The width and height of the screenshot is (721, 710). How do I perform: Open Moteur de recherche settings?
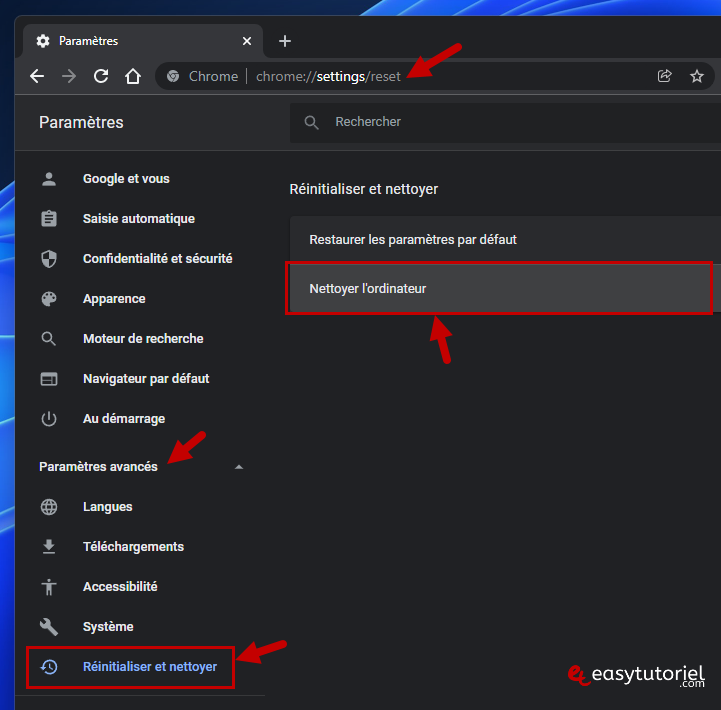[x=143, y=339]
